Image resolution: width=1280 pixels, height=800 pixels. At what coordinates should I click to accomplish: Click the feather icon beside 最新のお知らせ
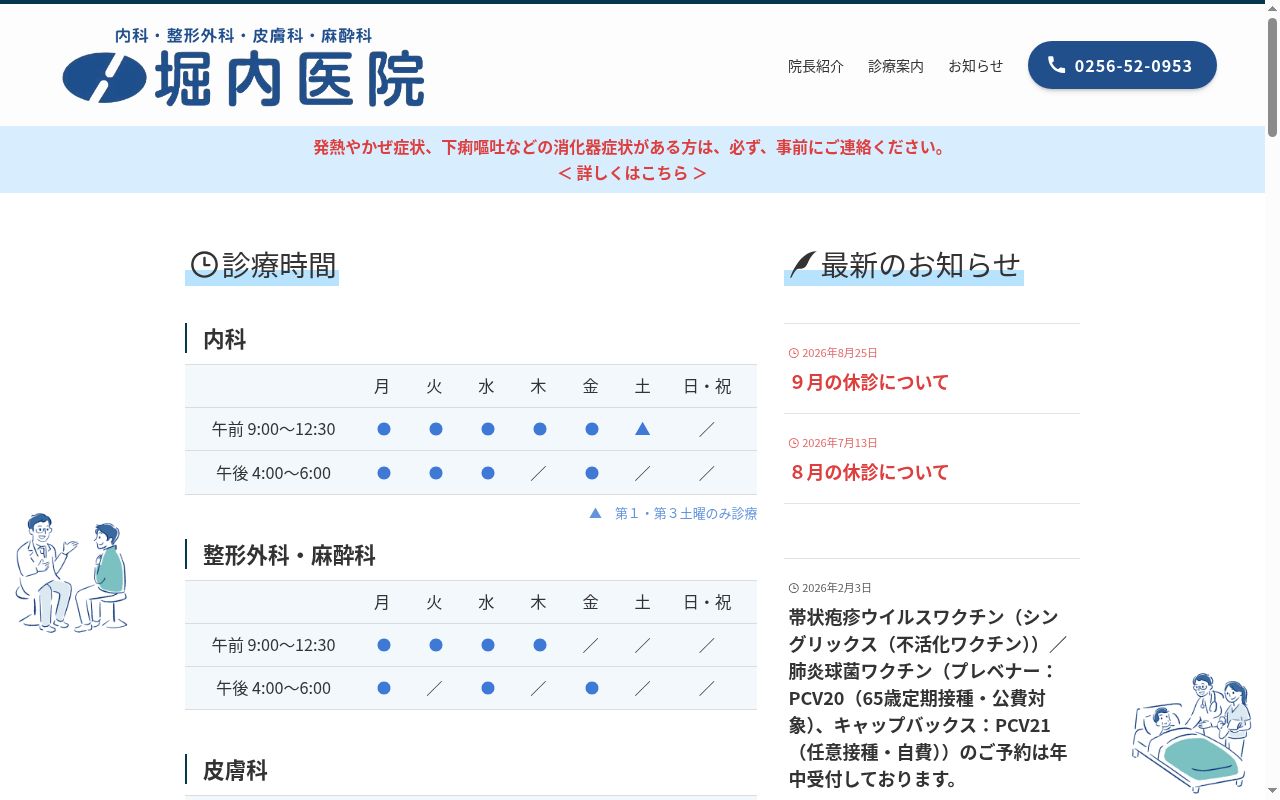[803, 265]
